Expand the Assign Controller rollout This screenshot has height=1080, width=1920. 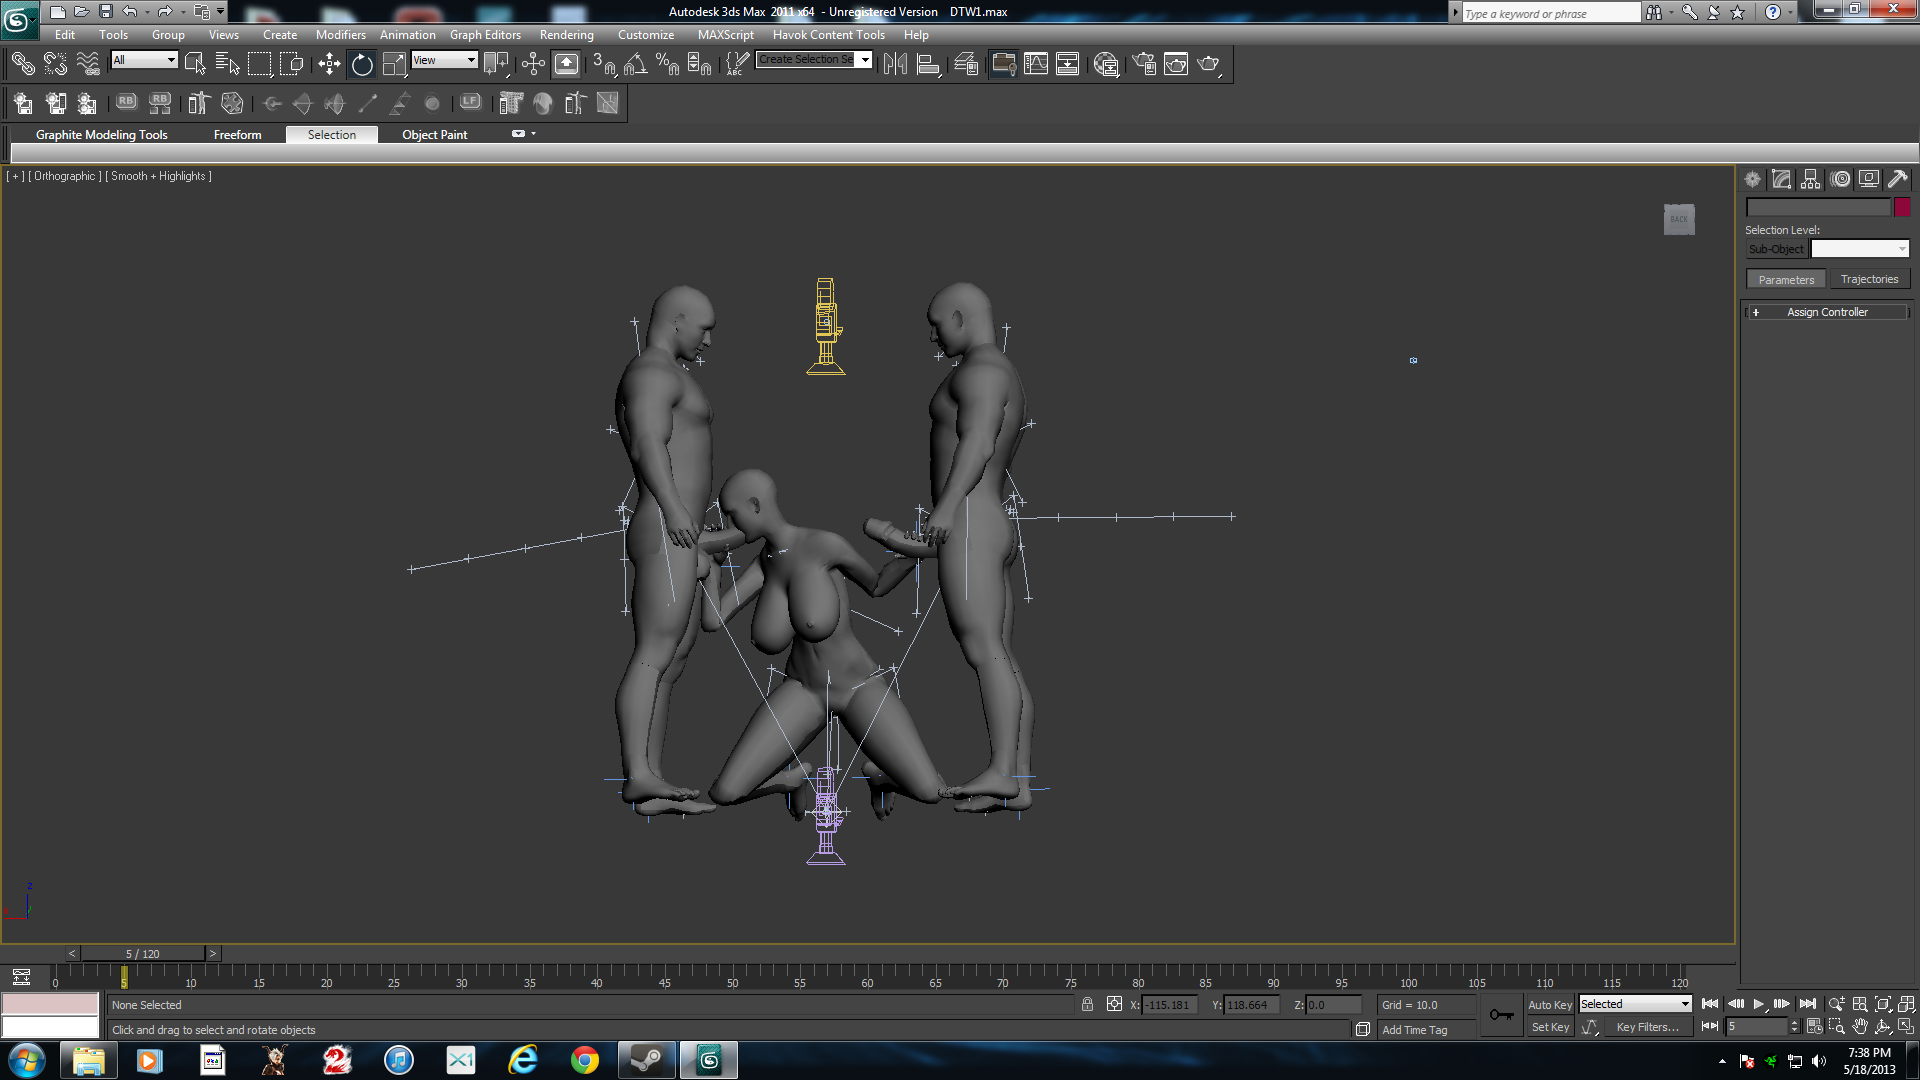(1827, 312)
